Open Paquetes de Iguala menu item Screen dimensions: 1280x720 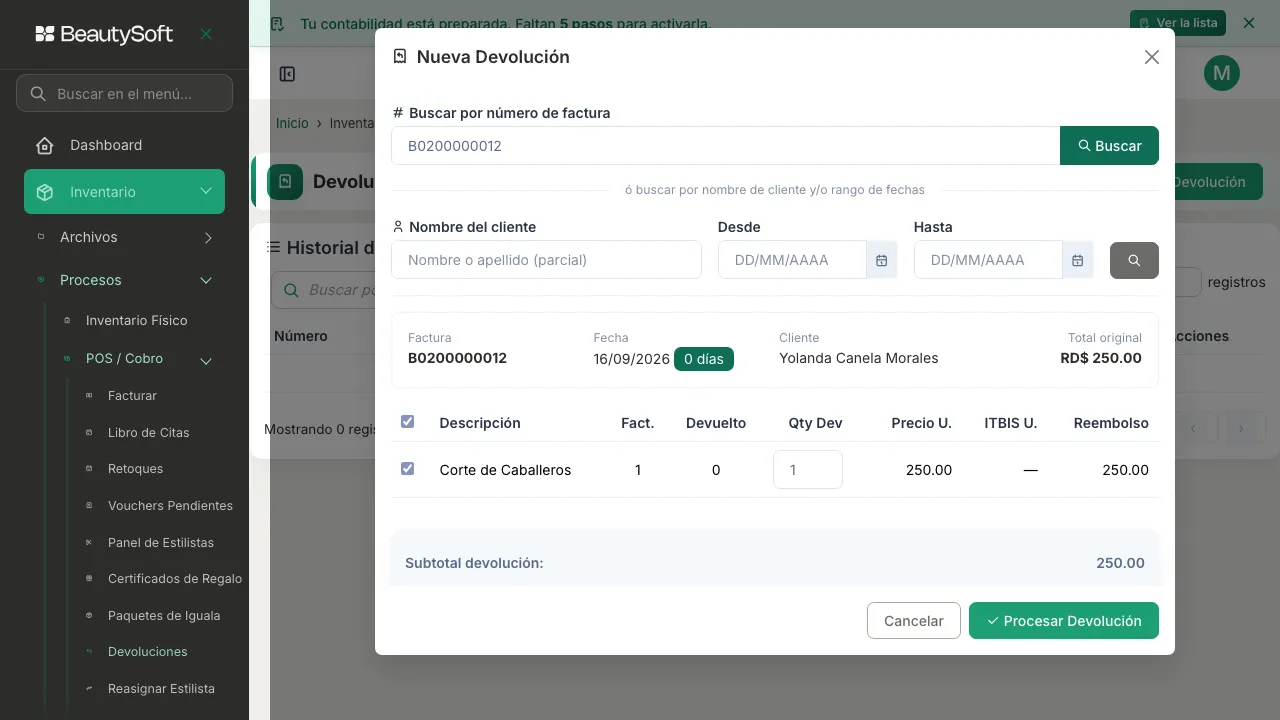click(164, 616)
